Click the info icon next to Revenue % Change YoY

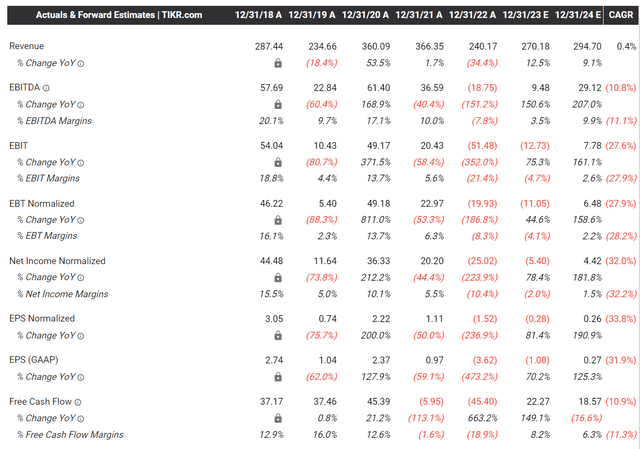tap(81, 64)
